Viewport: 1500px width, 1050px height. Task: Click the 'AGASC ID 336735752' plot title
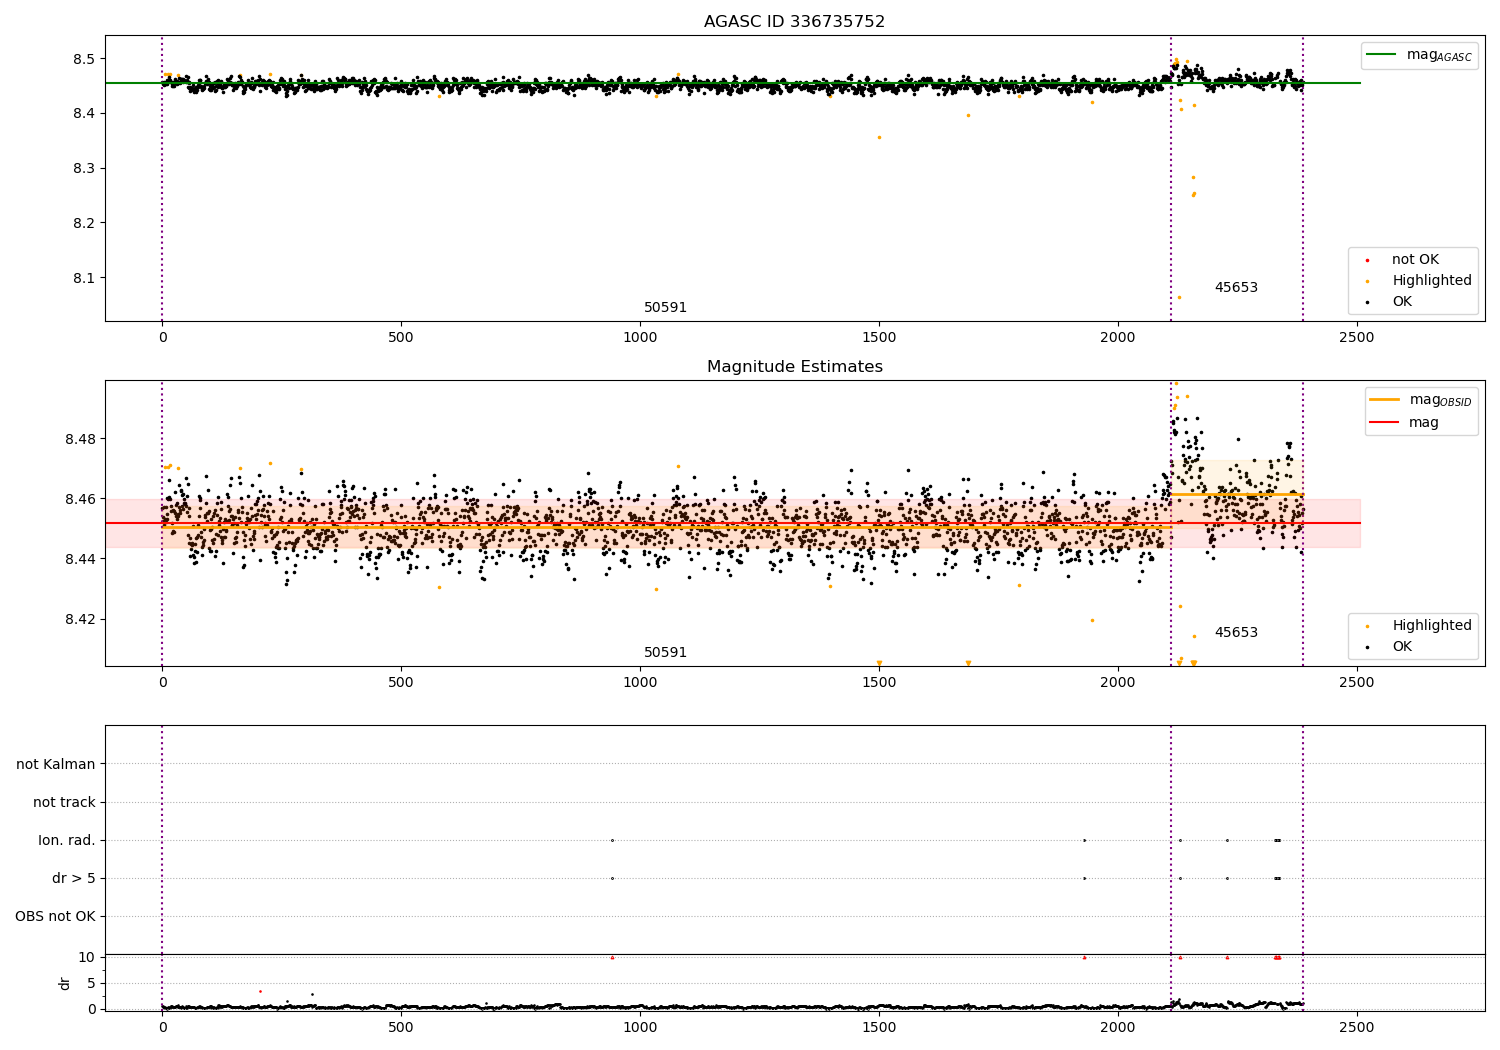coord(794,22)
